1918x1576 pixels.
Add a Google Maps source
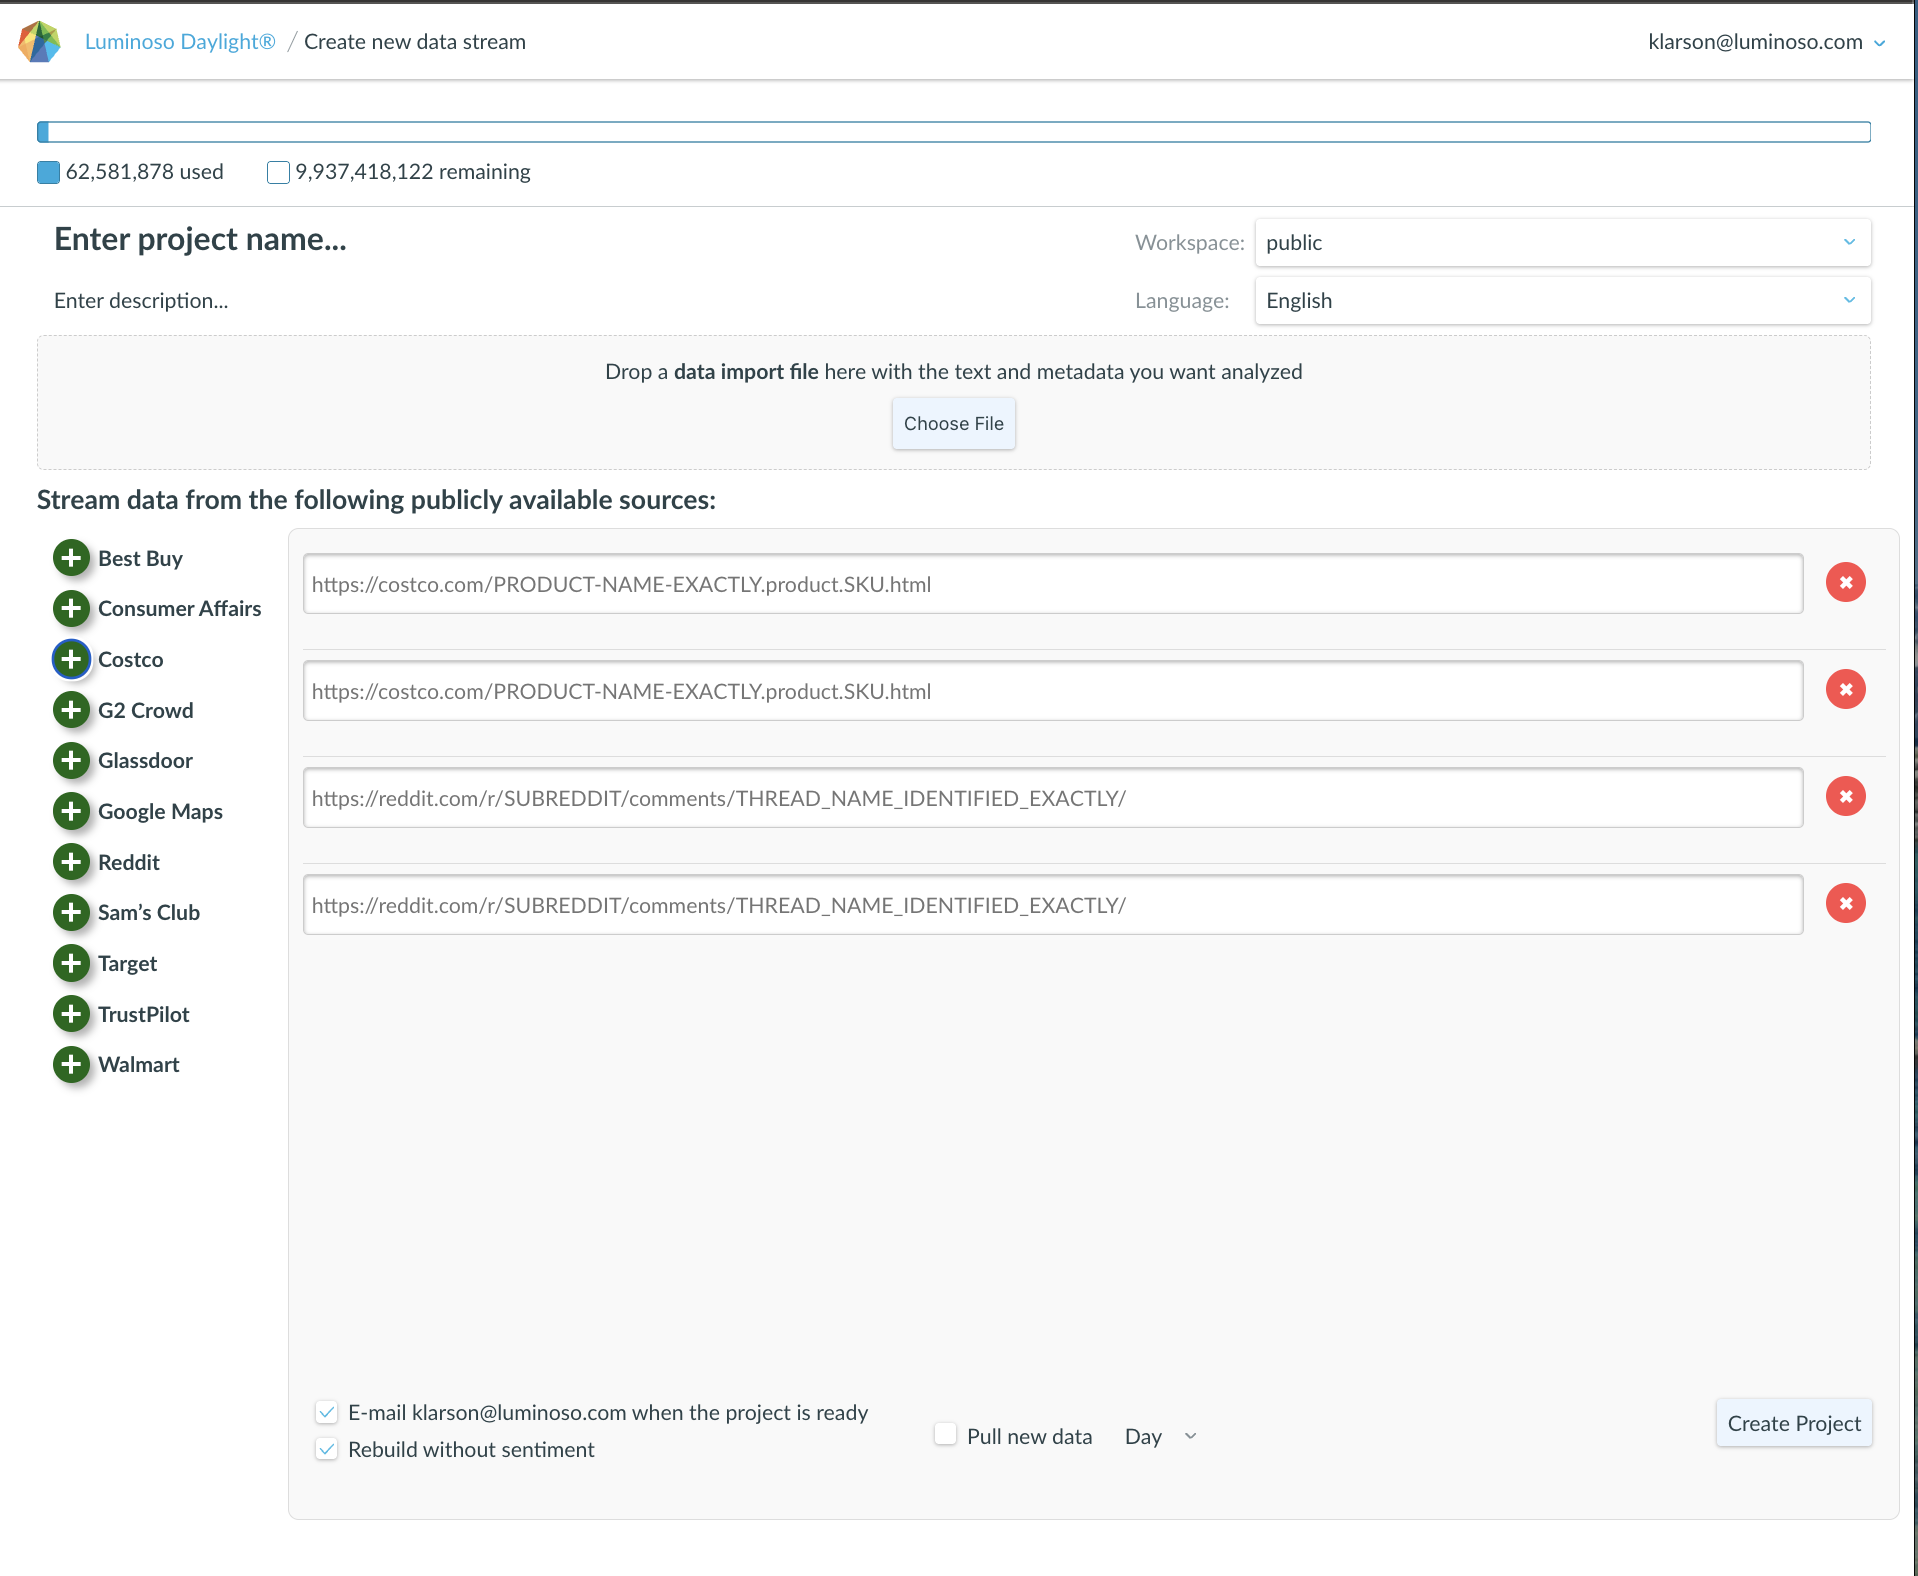click(x=71, y=811)
